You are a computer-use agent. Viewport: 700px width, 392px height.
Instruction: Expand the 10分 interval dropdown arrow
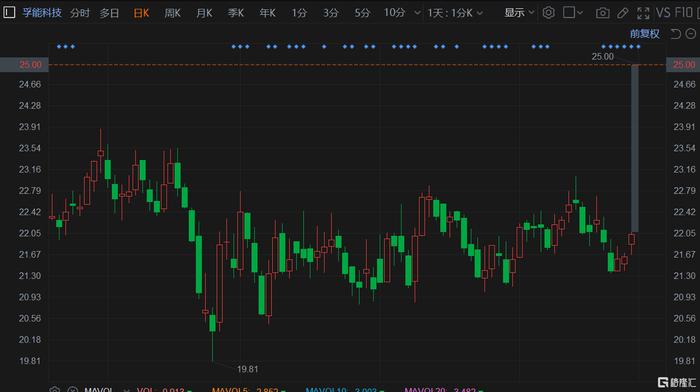(417, 13)
